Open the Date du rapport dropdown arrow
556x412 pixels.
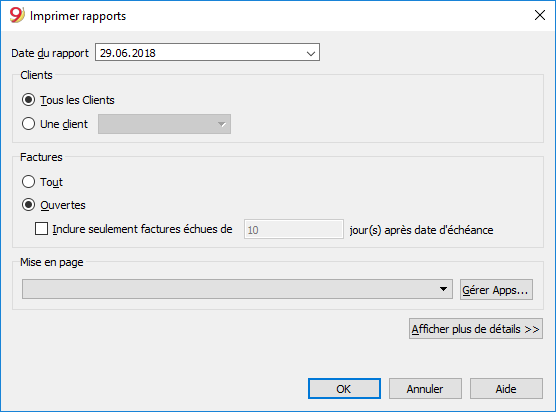(311, 53)
